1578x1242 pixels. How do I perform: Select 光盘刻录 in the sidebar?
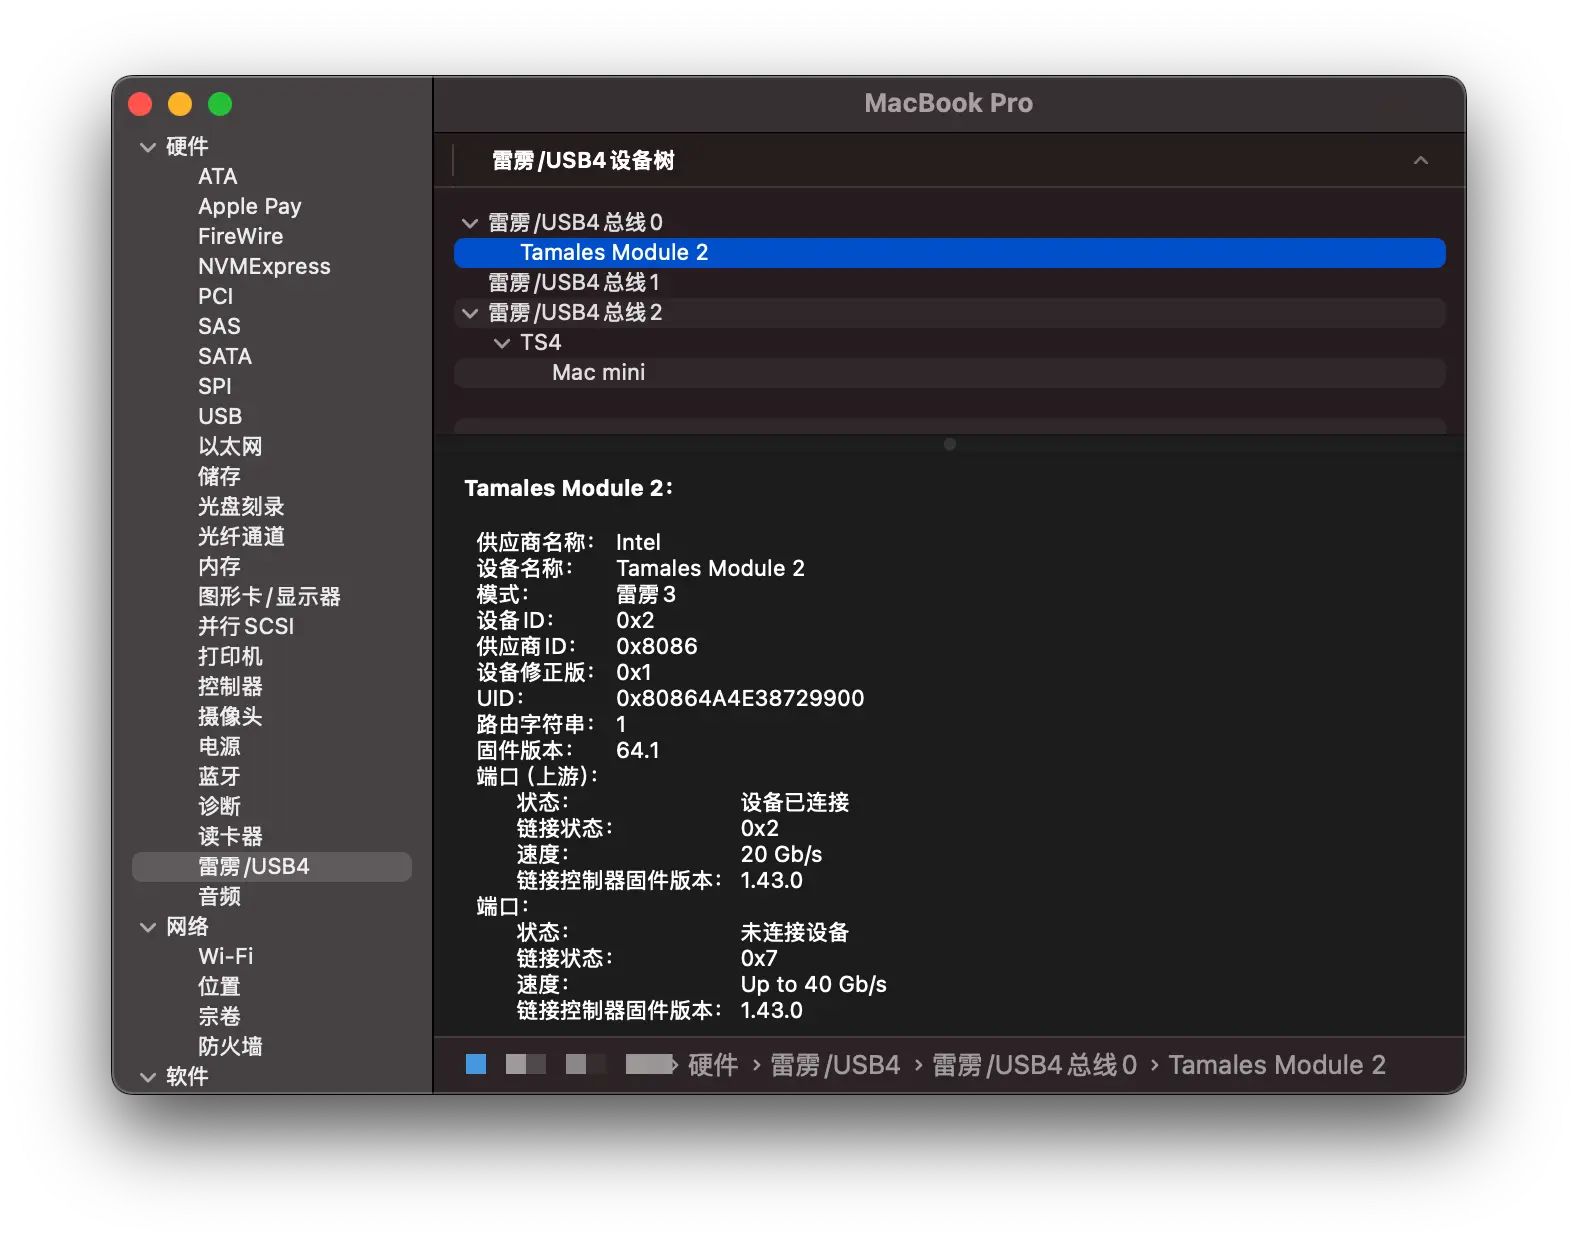[x=241, y=507]
